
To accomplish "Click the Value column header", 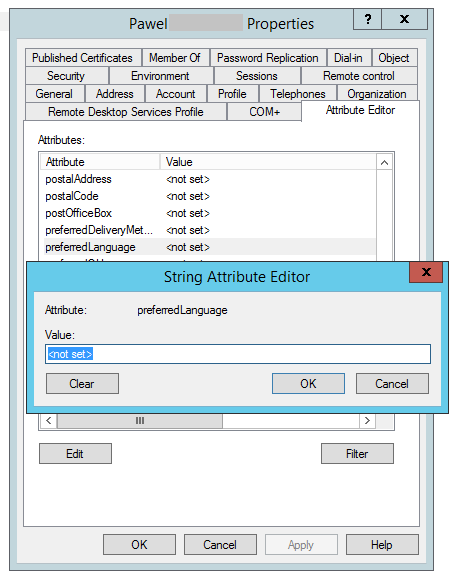I will pos(268,162).
